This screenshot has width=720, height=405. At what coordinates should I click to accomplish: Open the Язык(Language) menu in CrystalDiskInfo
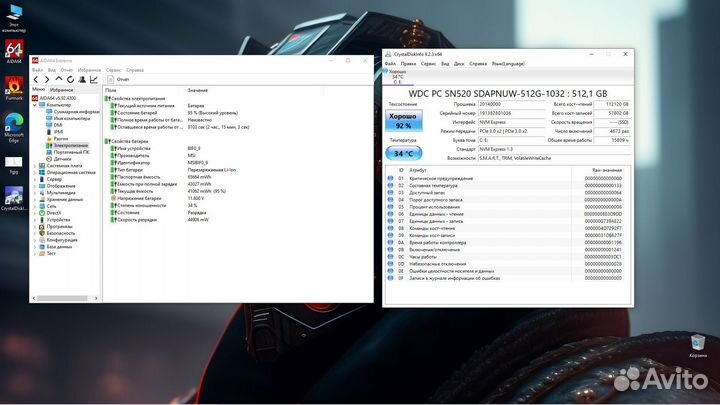point(508,64)
